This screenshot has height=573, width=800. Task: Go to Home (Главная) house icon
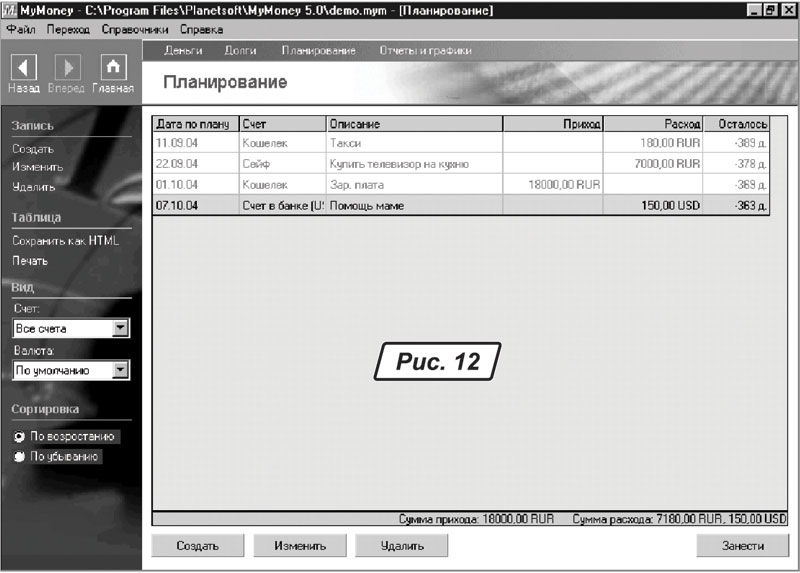(113, 68)
